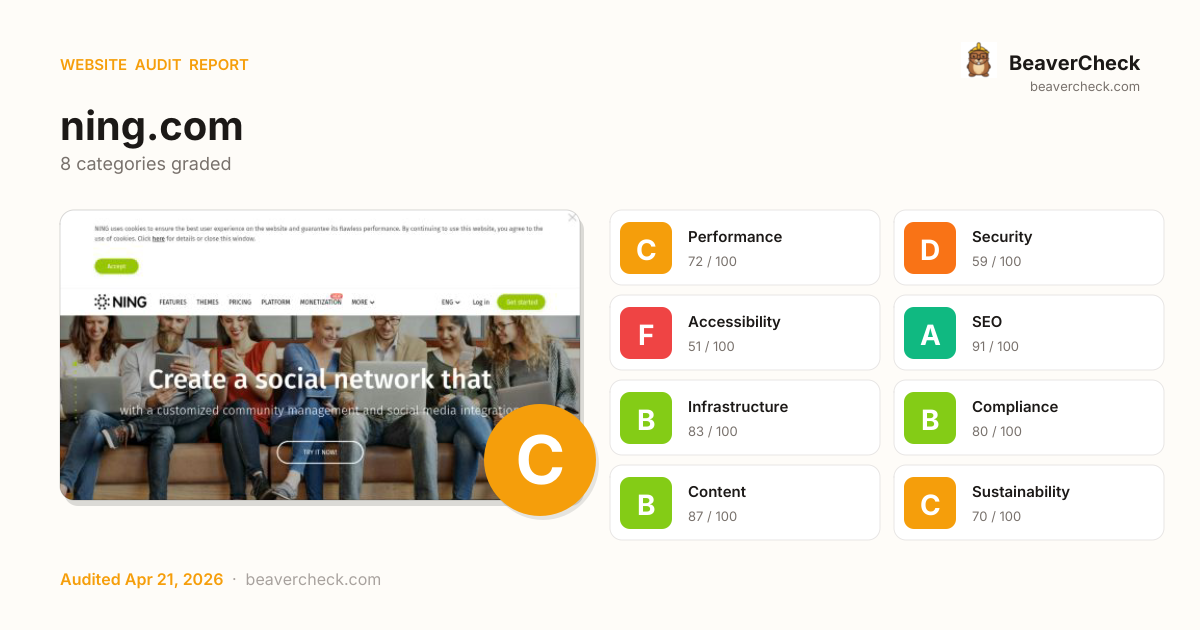Click the large overall grade C circle
The height and width of the screenshot is (630, 1200).
click(540, 460)
